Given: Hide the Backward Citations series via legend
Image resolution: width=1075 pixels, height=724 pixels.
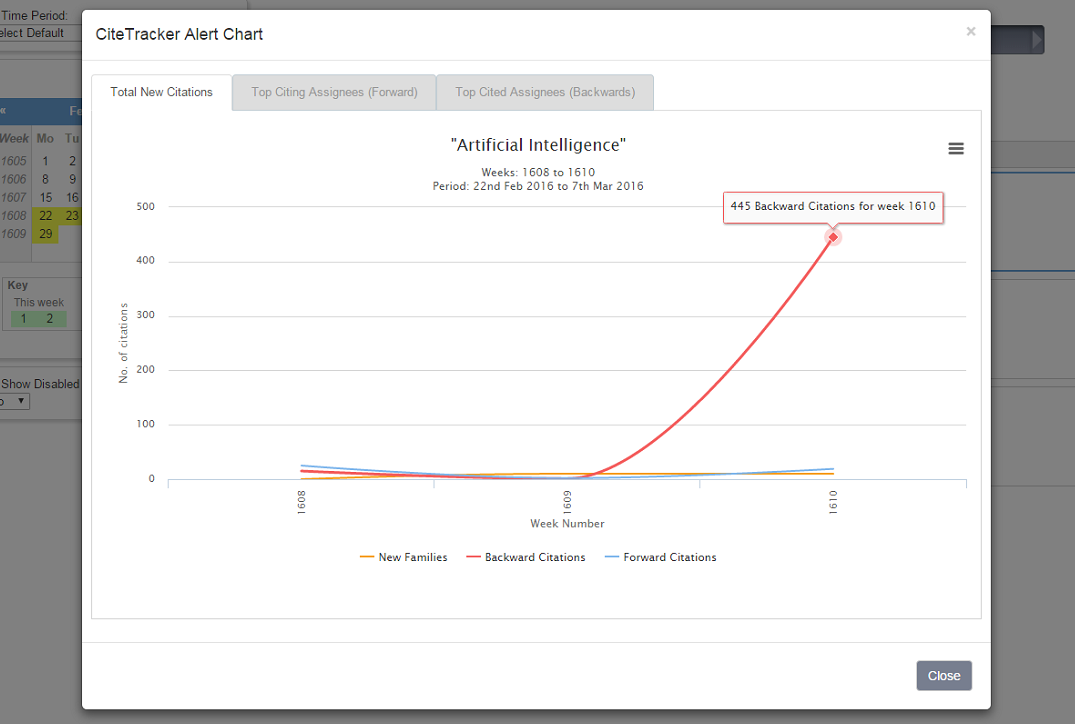Looking at the screenshot, I should coord(526,557).
